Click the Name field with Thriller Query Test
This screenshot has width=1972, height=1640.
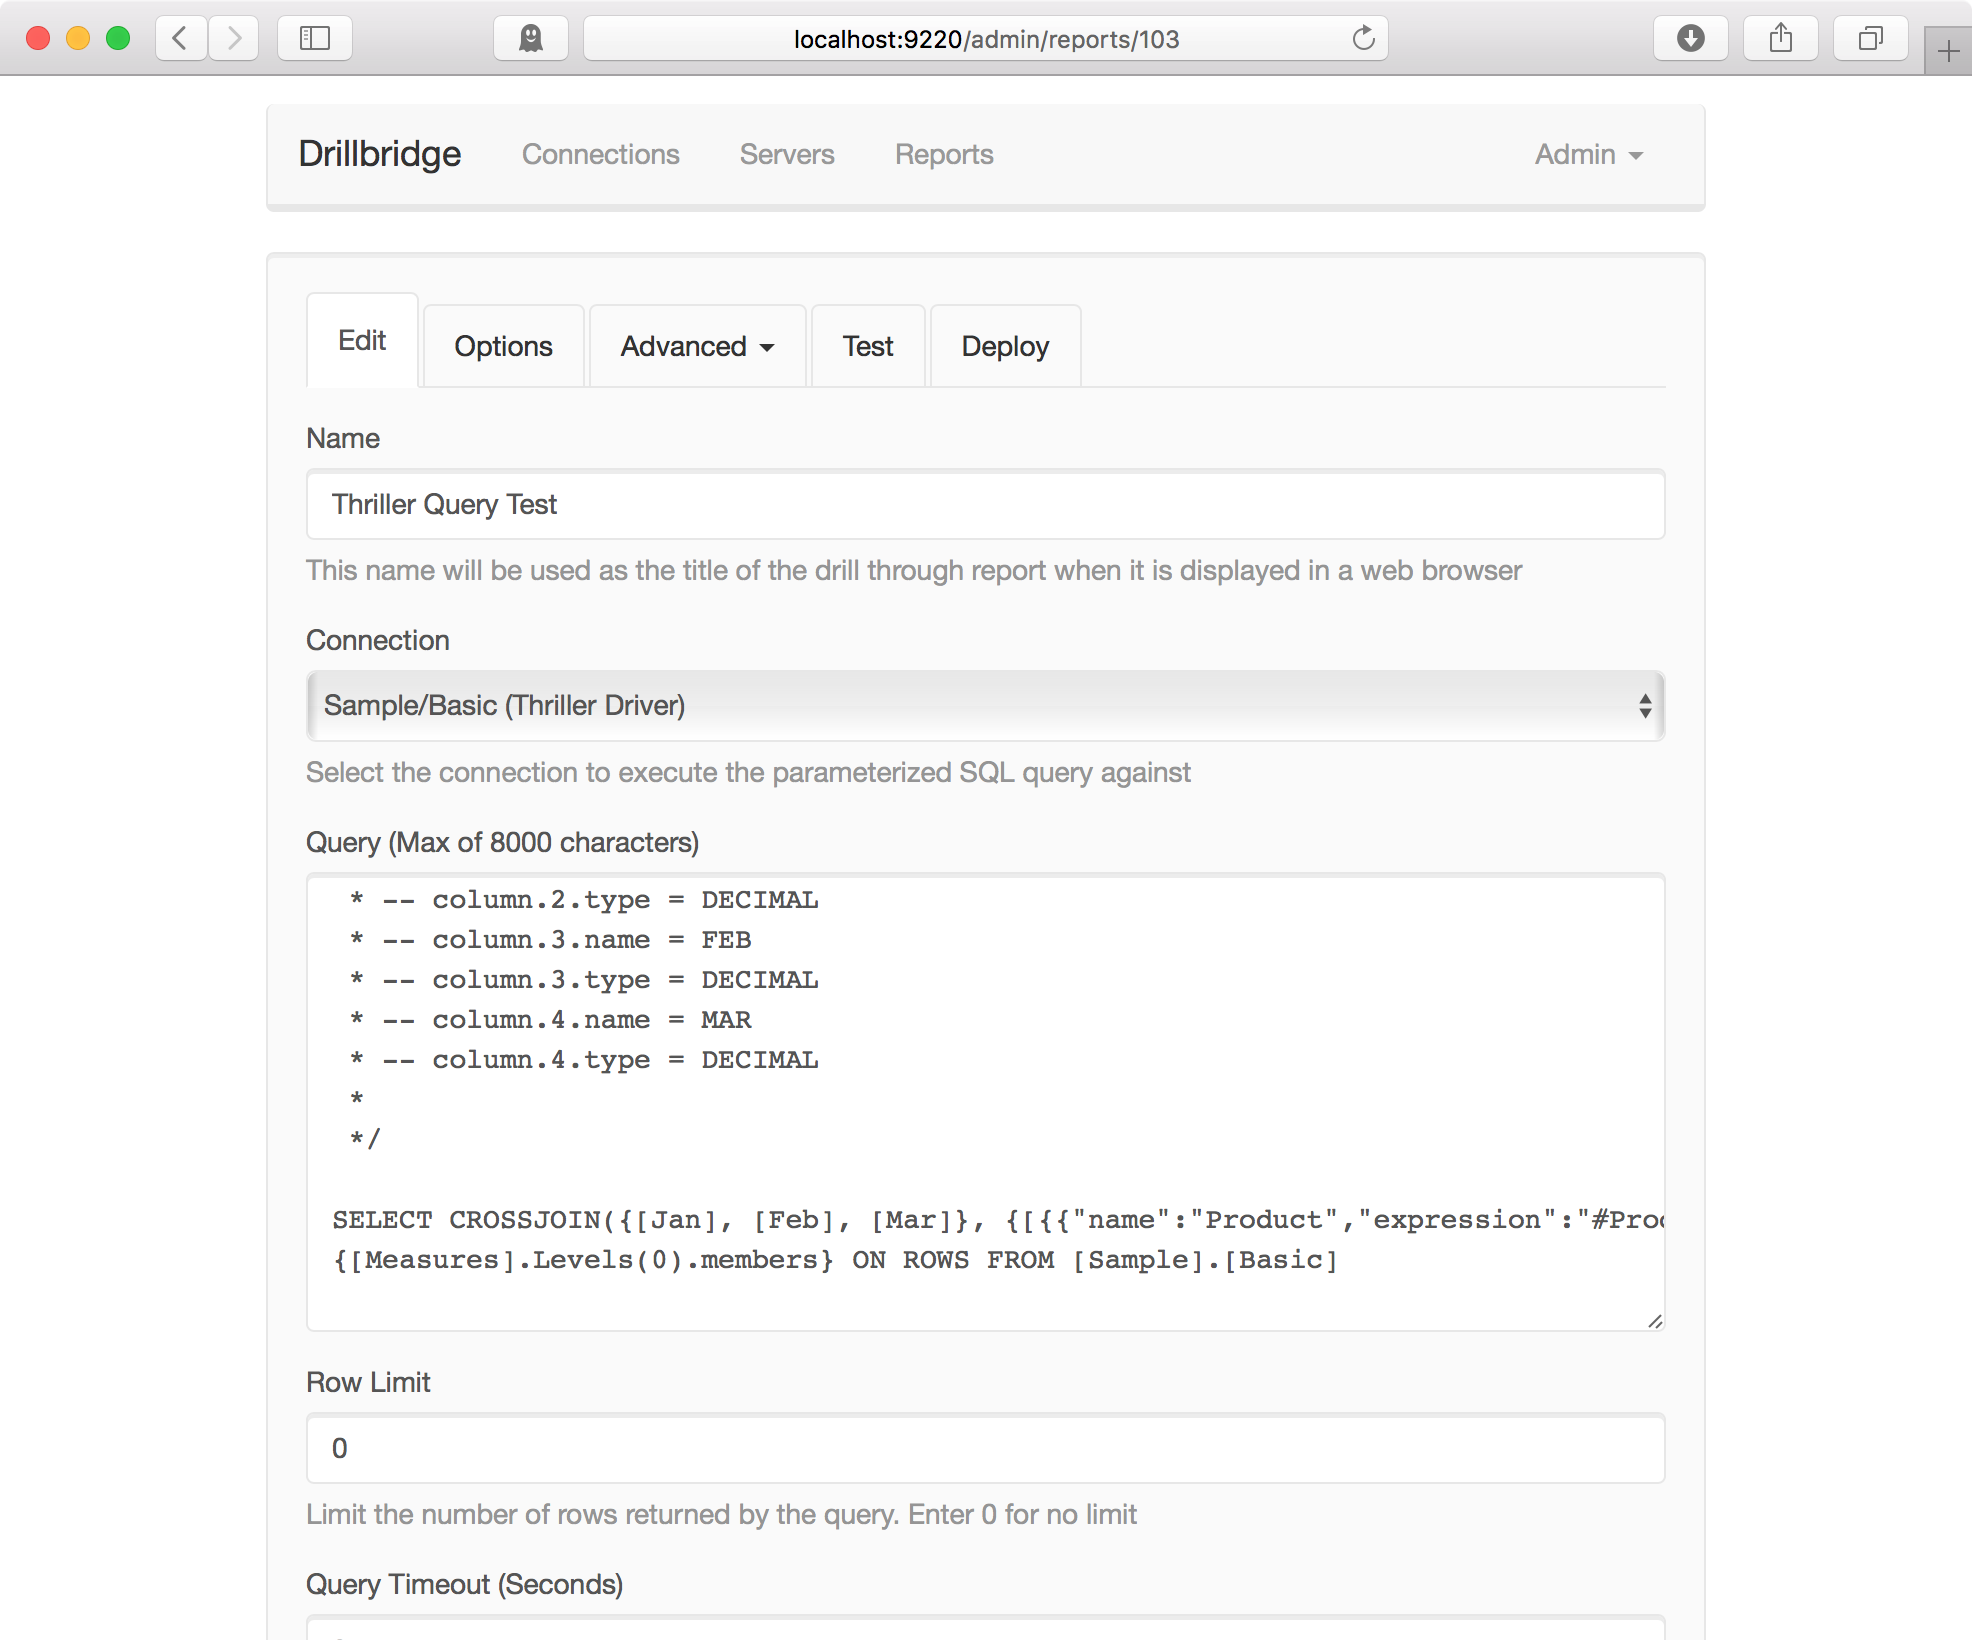(x=985, y=504)
